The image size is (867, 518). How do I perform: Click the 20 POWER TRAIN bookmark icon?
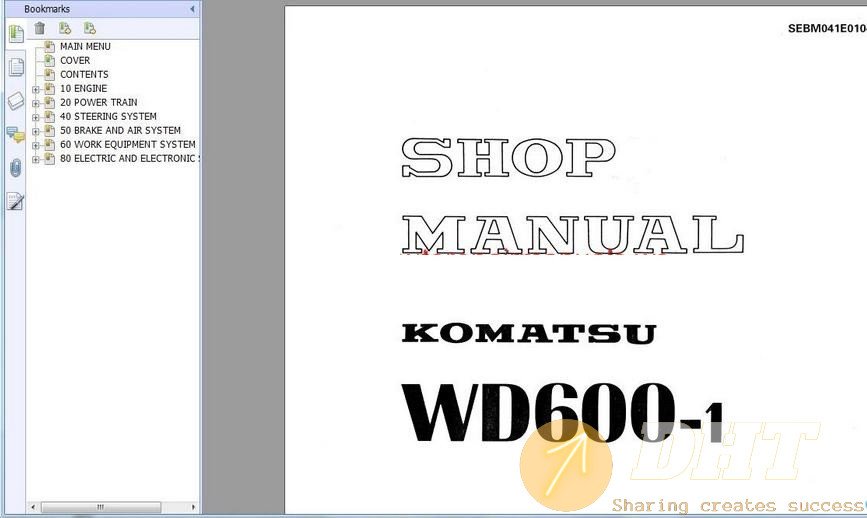point(49,102)
